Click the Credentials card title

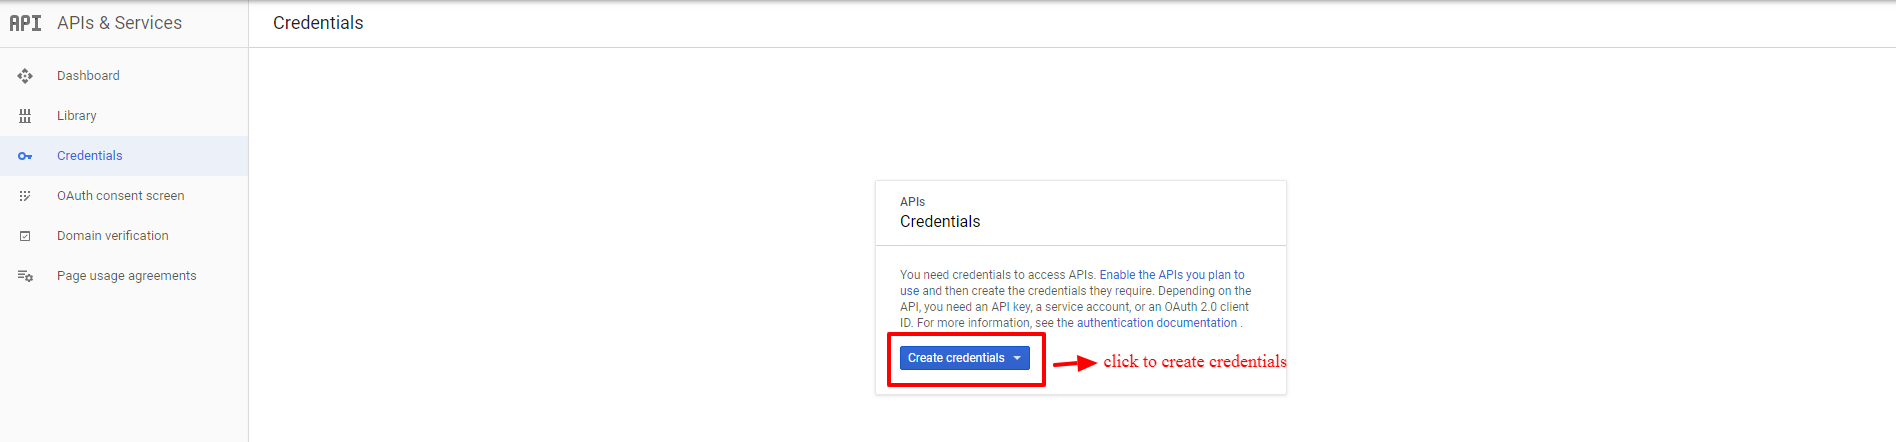click(940, 222)
